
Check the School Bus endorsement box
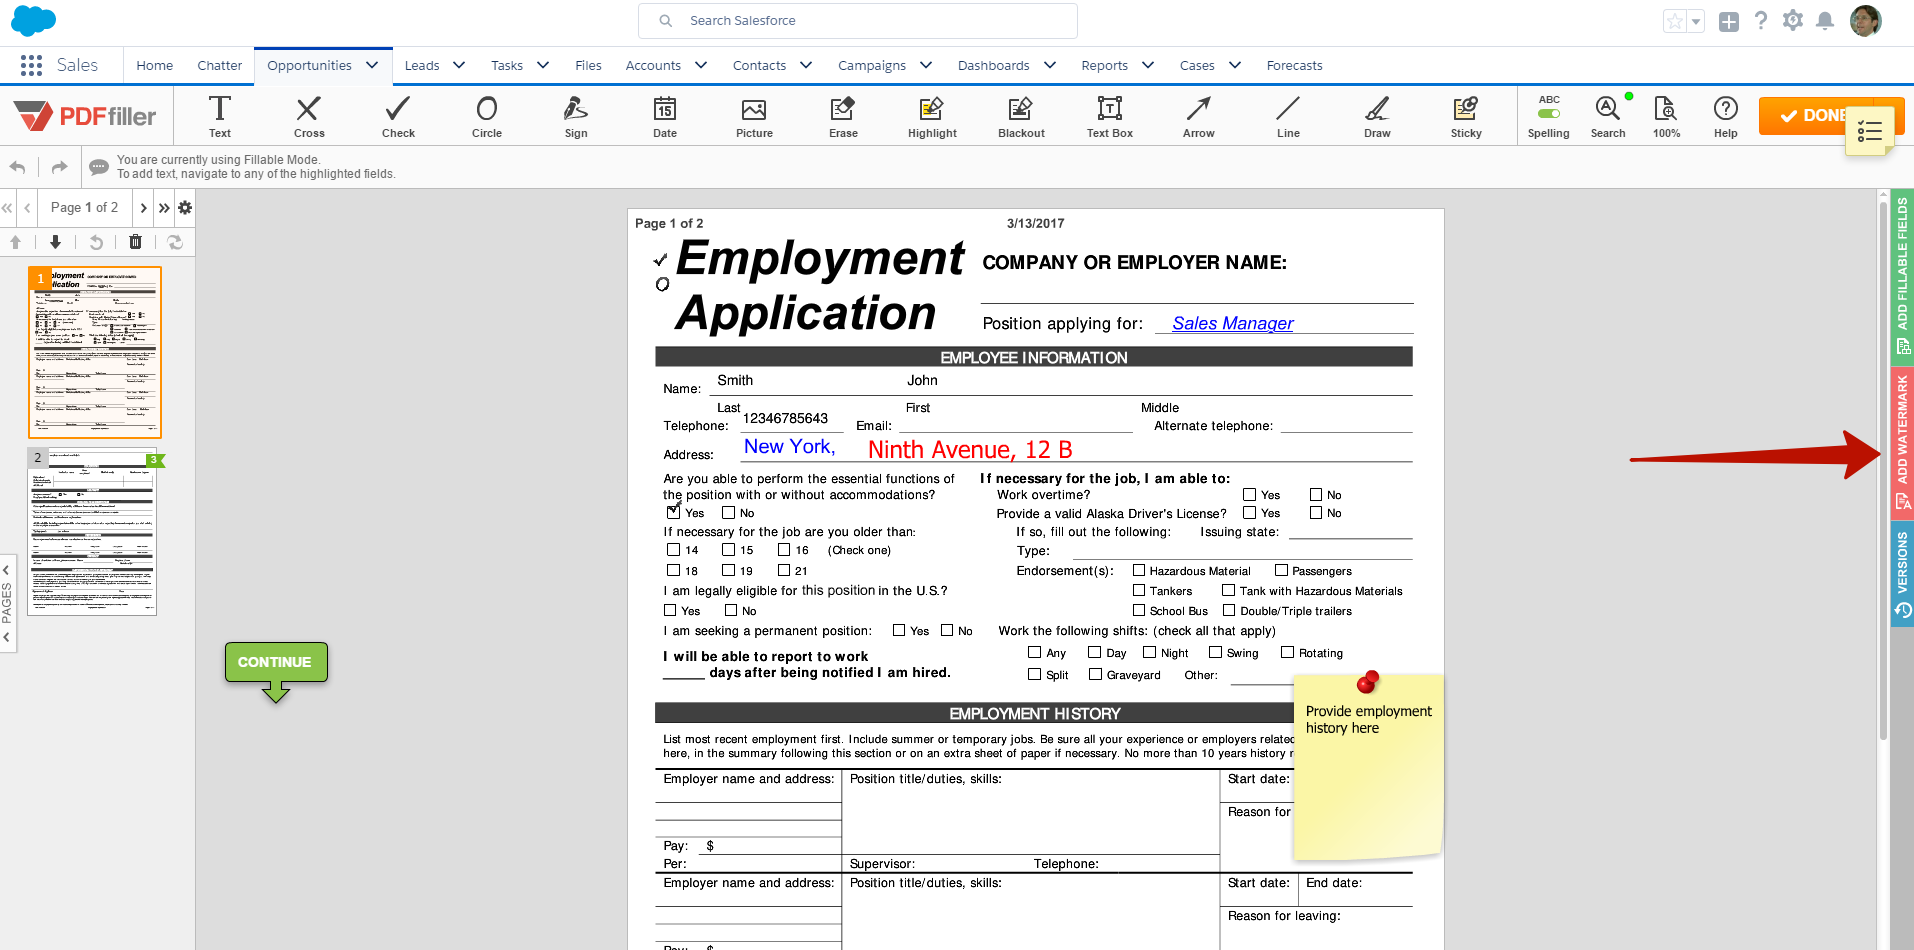click(x=1139, y=610)
